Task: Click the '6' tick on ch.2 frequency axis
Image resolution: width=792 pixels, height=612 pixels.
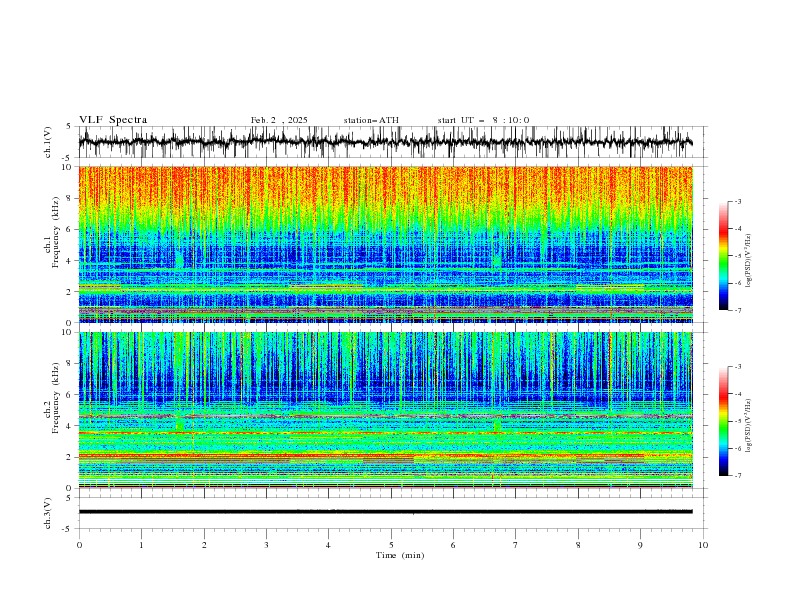Action: tap(71, 394)
